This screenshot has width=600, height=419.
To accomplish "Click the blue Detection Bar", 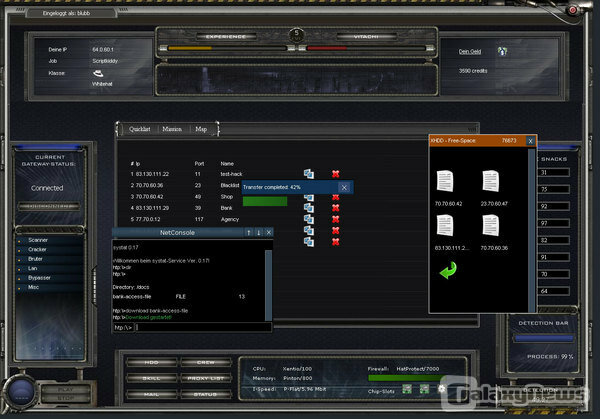I will pyautogui.click(x=544, y=338).
